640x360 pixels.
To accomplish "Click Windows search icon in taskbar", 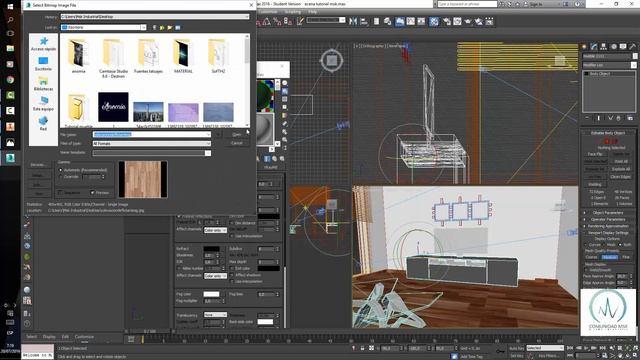I will tap(10, 19).
